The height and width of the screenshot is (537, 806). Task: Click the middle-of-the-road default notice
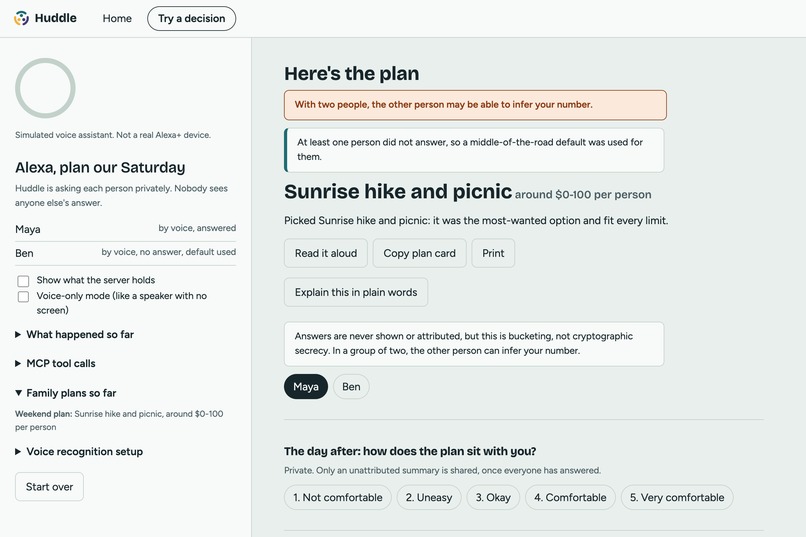coord(474,150)
